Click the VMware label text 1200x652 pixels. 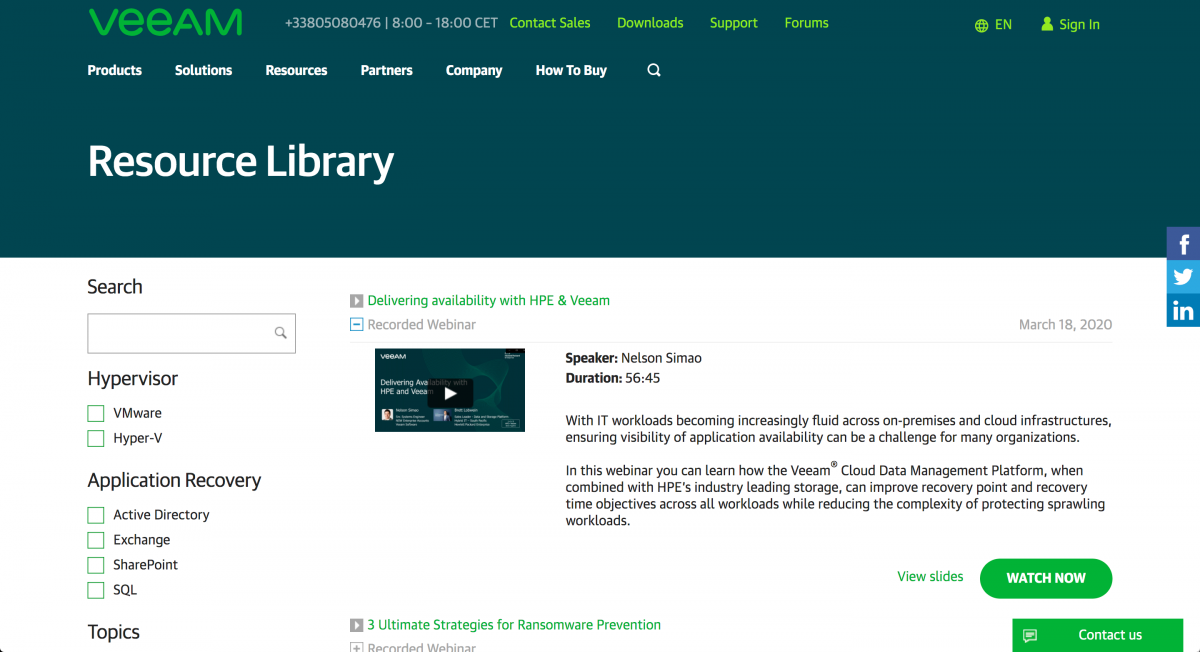(x=137, y=413)
